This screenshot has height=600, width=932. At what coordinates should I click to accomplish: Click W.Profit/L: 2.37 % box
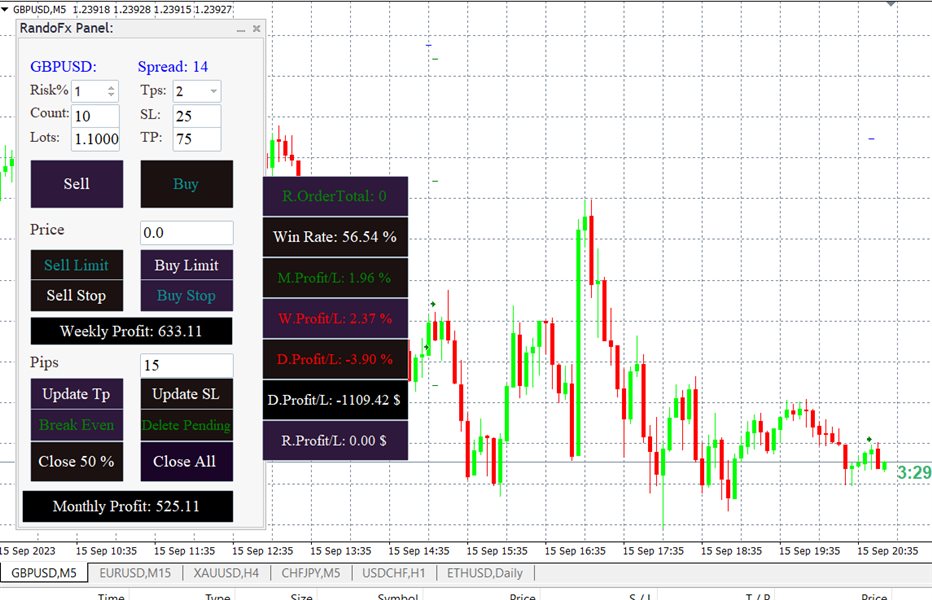tap(335, 319)
